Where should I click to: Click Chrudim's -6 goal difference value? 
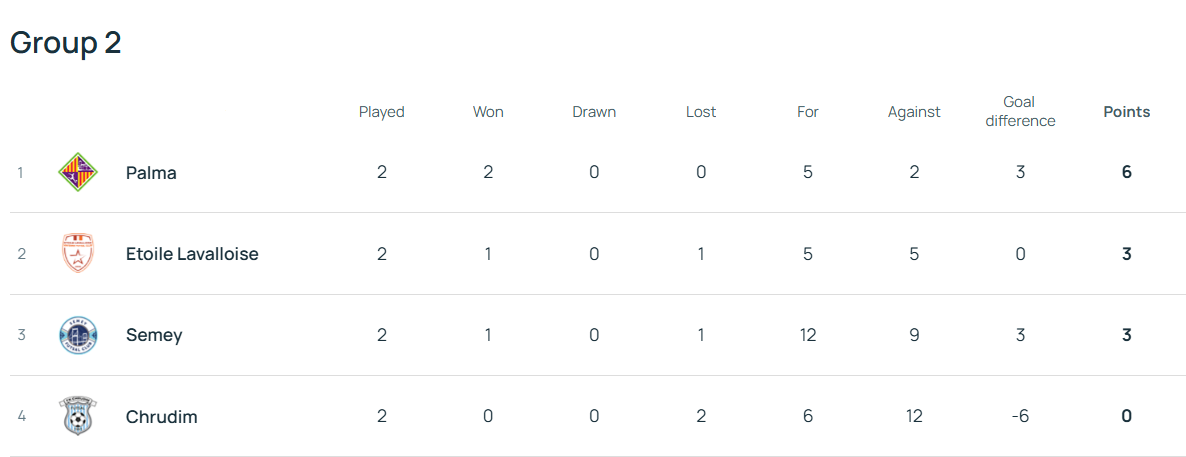[x=1020, y=417]
